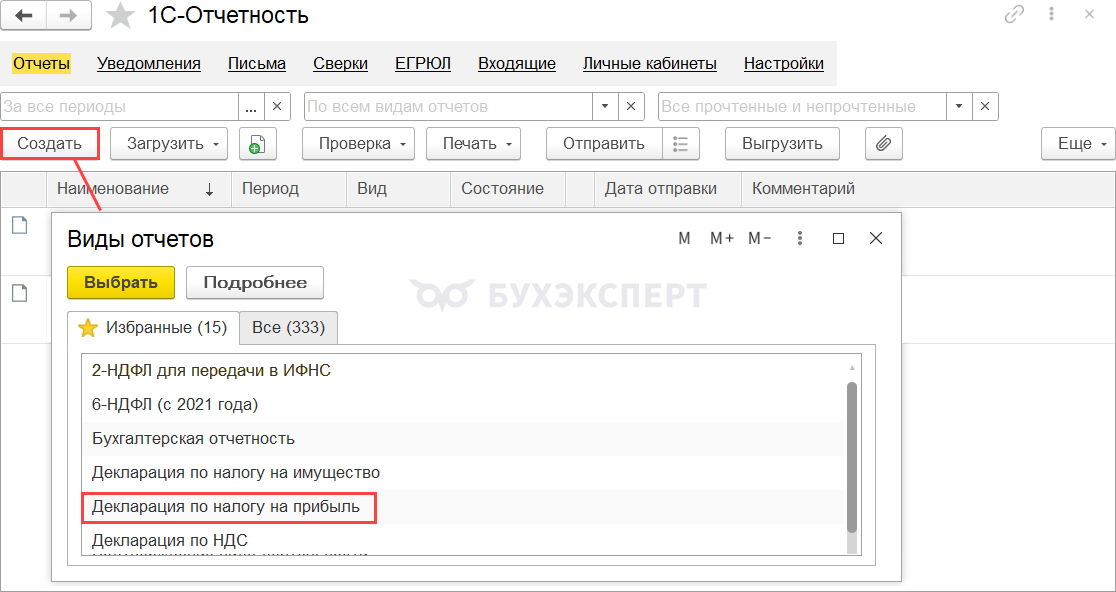Clear the period filter with its X
Screen dimensions: 1116x592
point(278,107)
